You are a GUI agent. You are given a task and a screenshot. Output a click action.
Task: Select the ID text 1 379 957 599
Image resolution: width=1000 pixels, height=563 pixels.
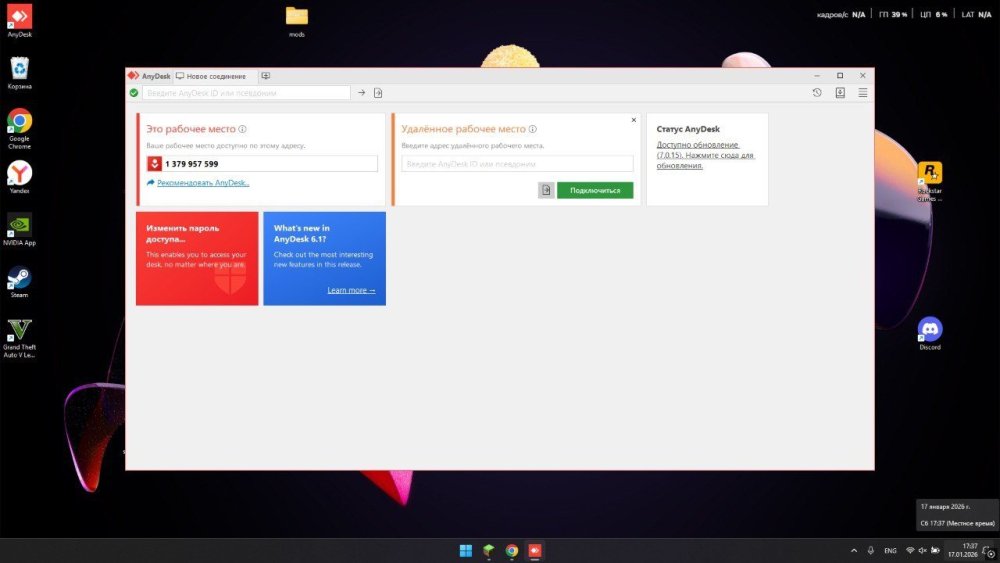pos(191,164)
